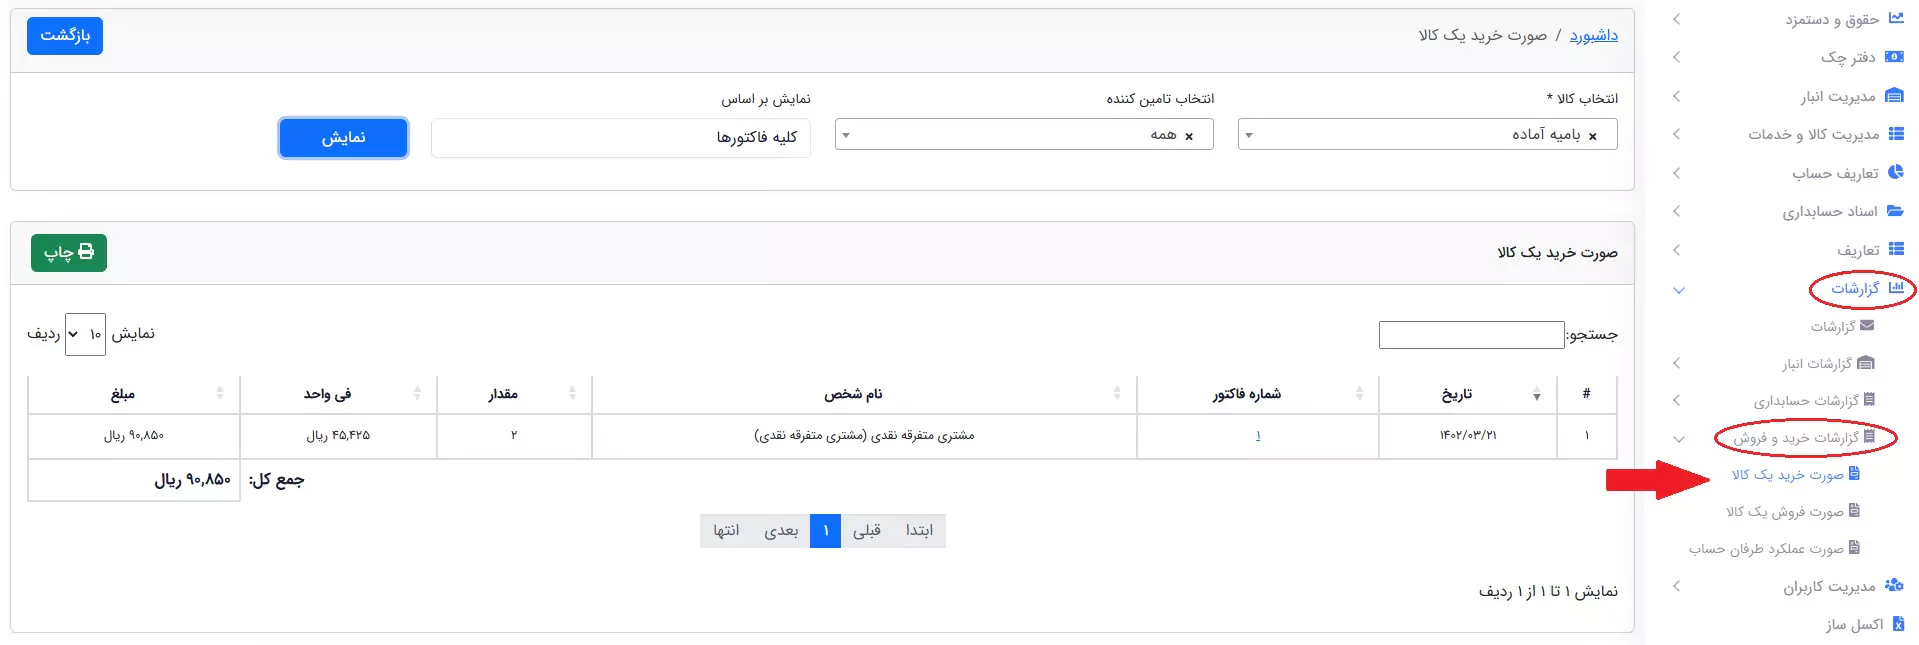Image resolution: width=1919 pixels, height=645 pixels.
Task: Select page ۱ in pagination
Action: pyautogui.click(x=825, y=530)
